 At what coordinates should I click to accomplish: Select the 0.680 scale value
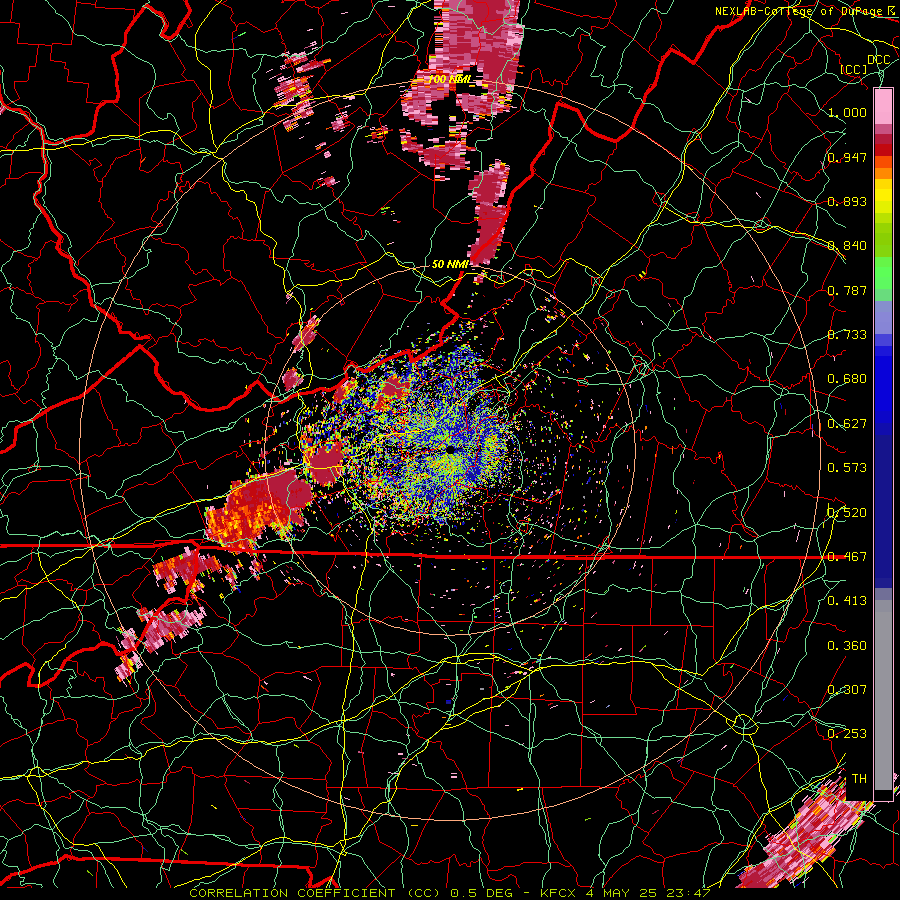coord(847,379)
